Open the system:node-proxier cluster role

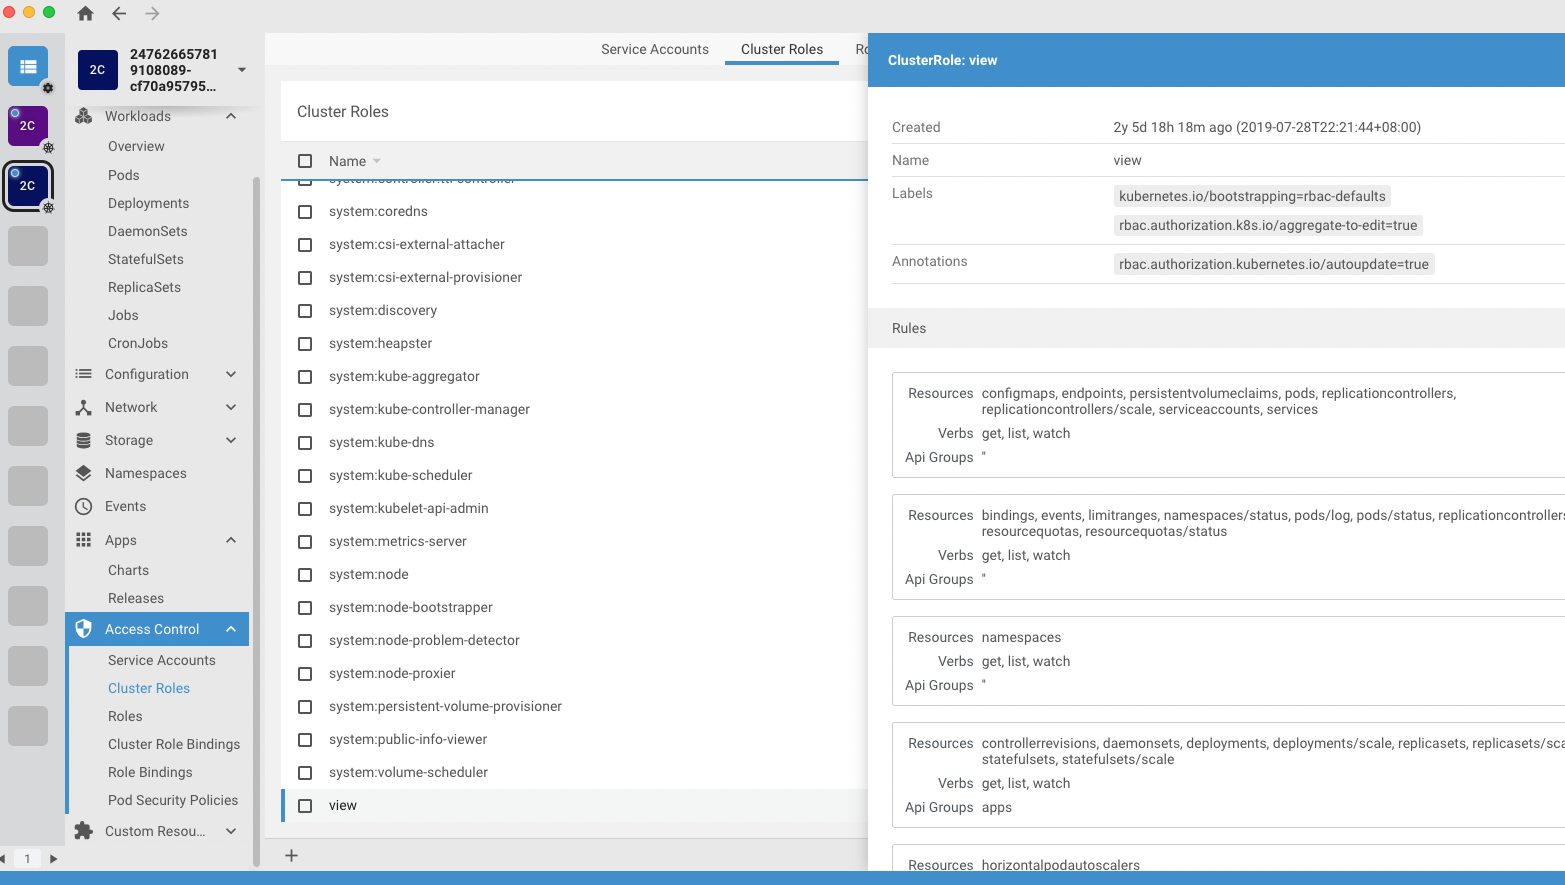tap(392, 673)
